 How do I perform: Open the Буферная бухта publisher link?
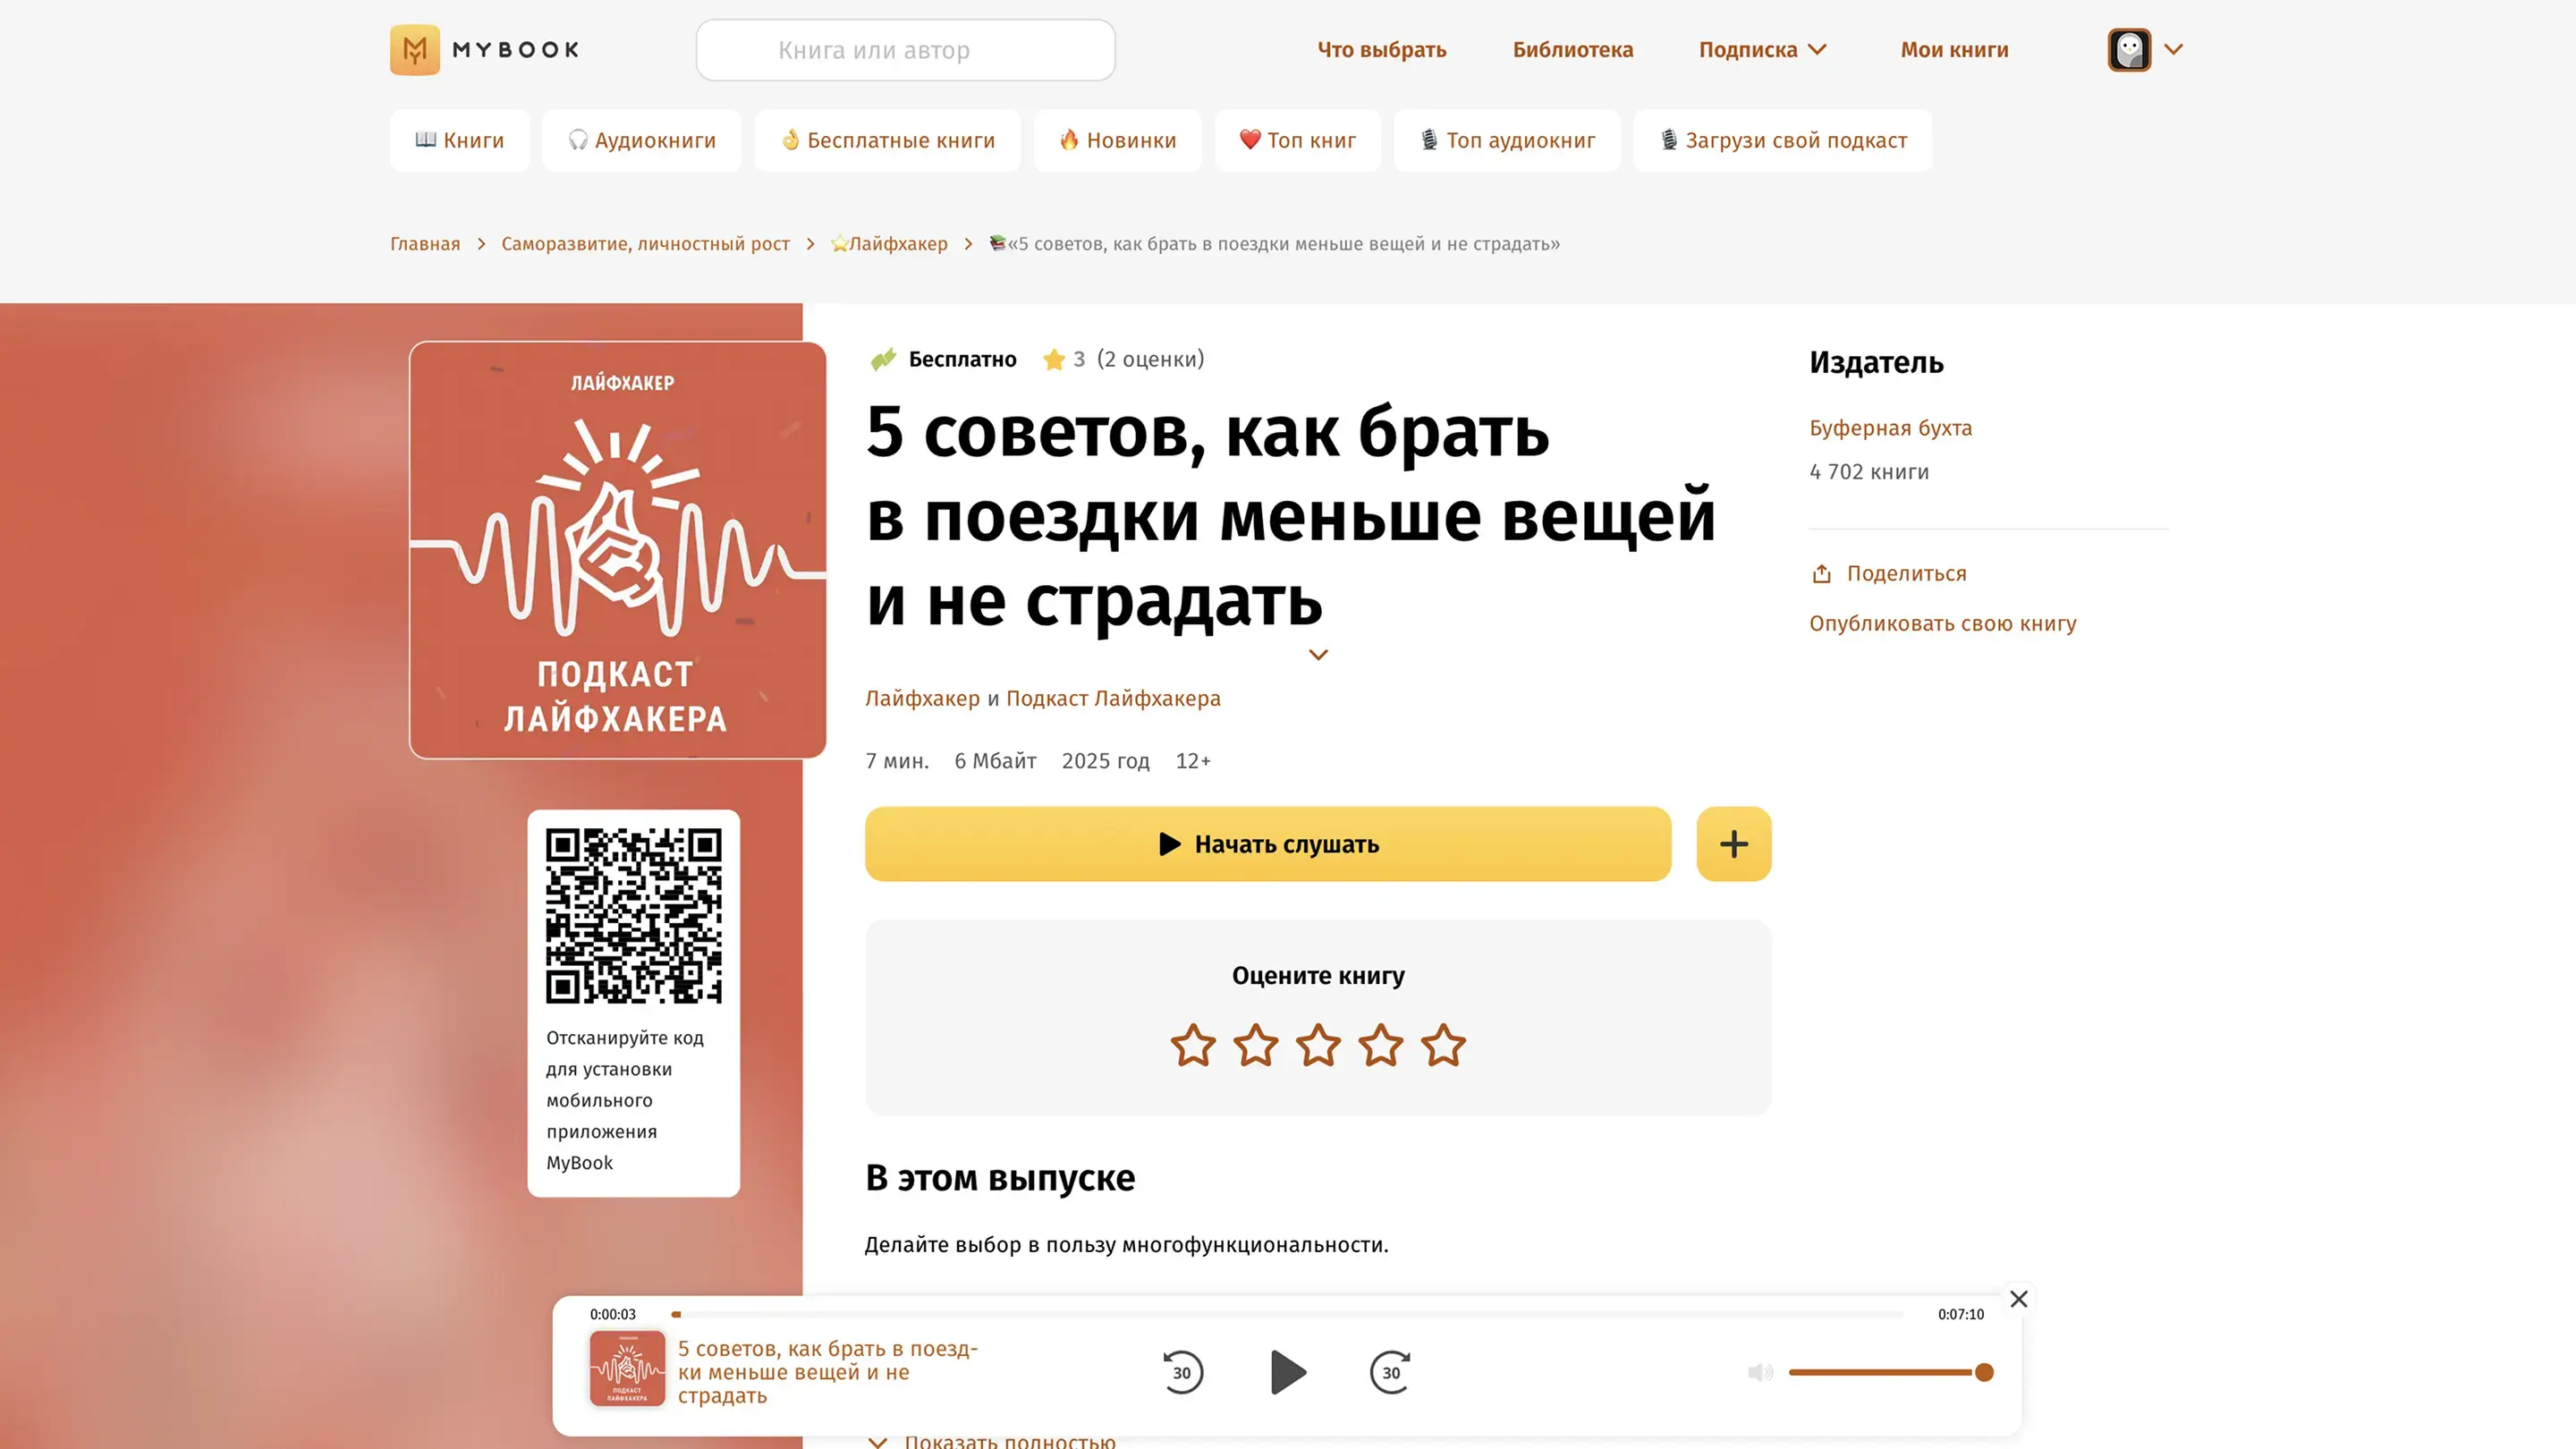click(1890, 428)
